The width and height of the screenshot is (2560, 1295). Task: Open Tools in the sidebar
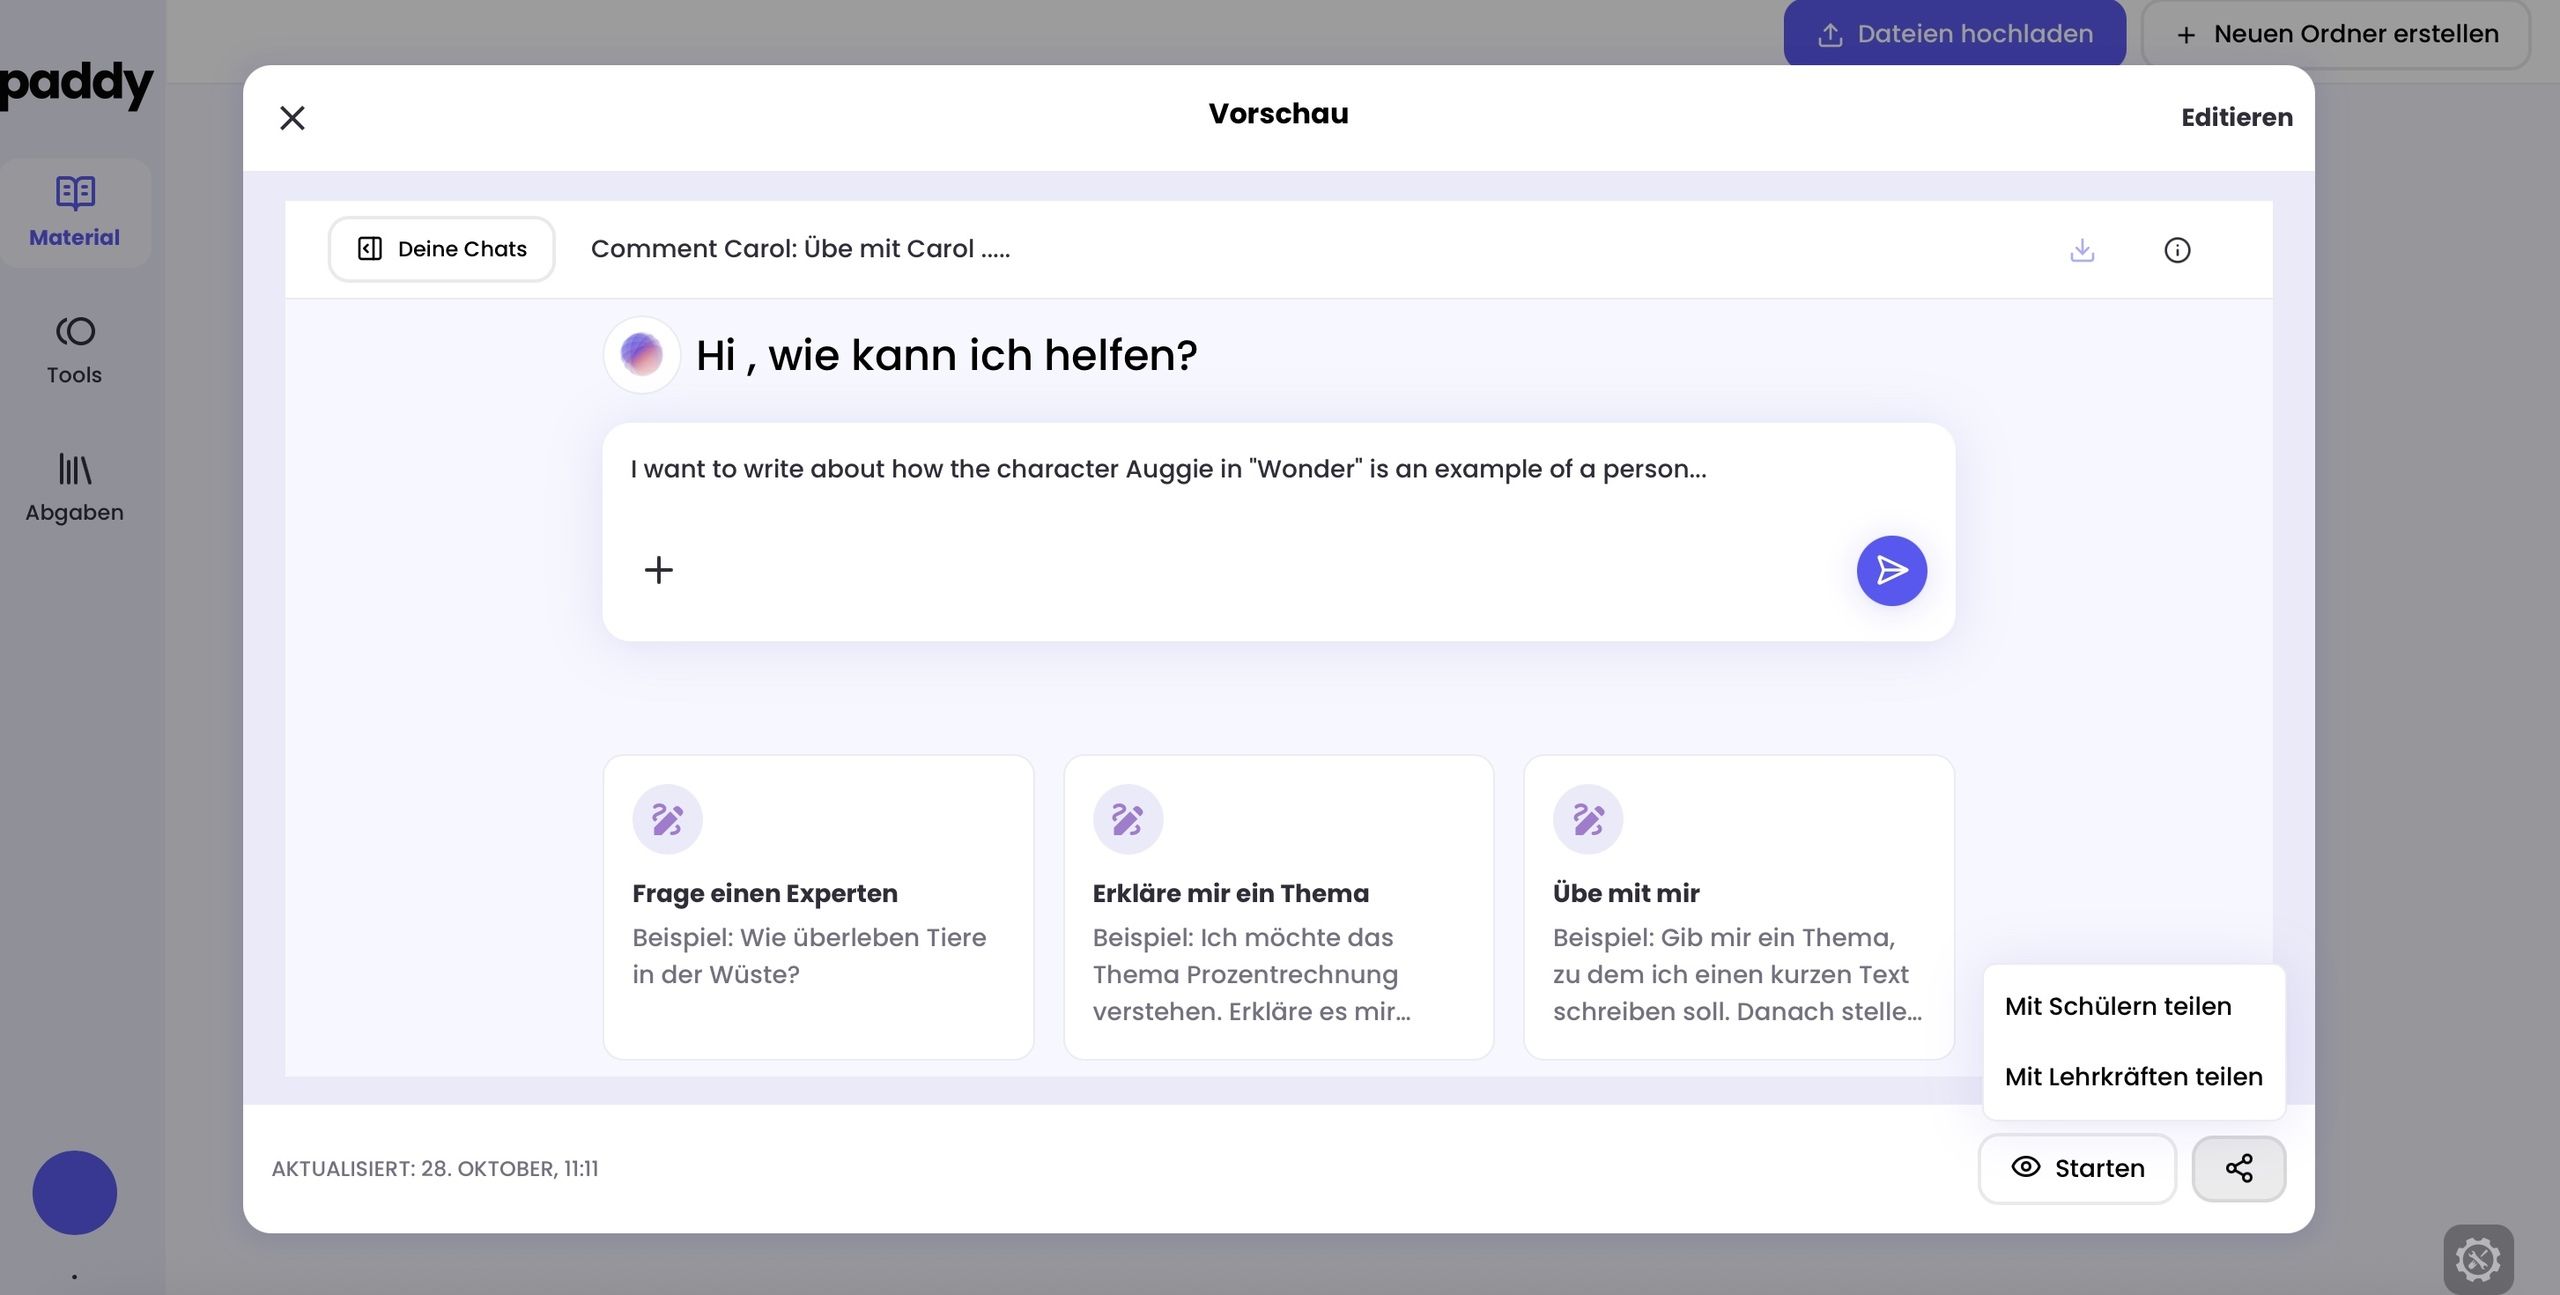74,350
